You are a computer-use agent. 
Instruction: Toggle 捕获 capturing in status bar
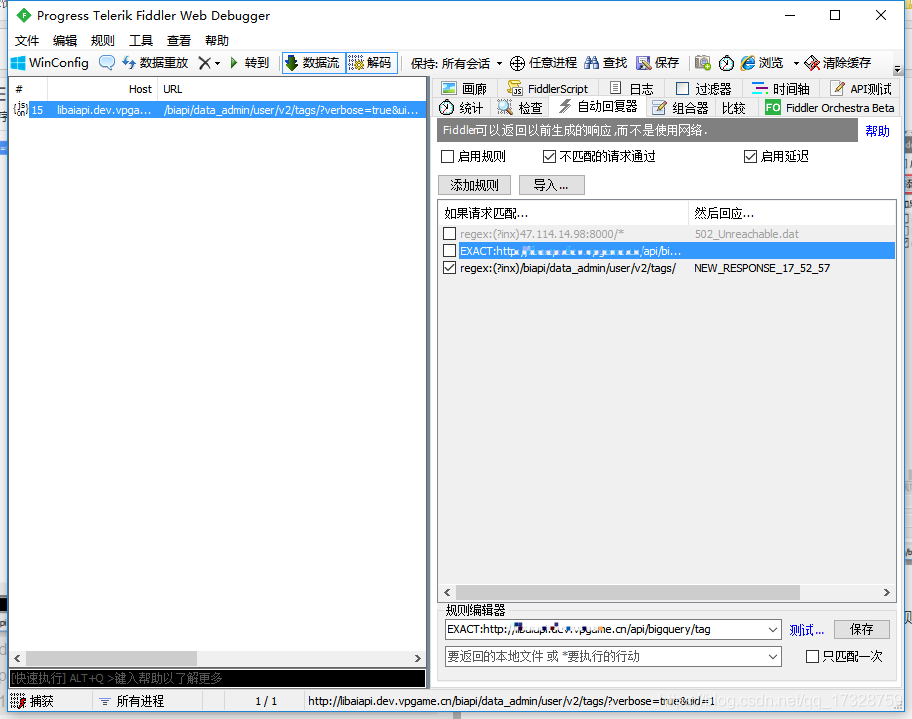coord(33,701)
